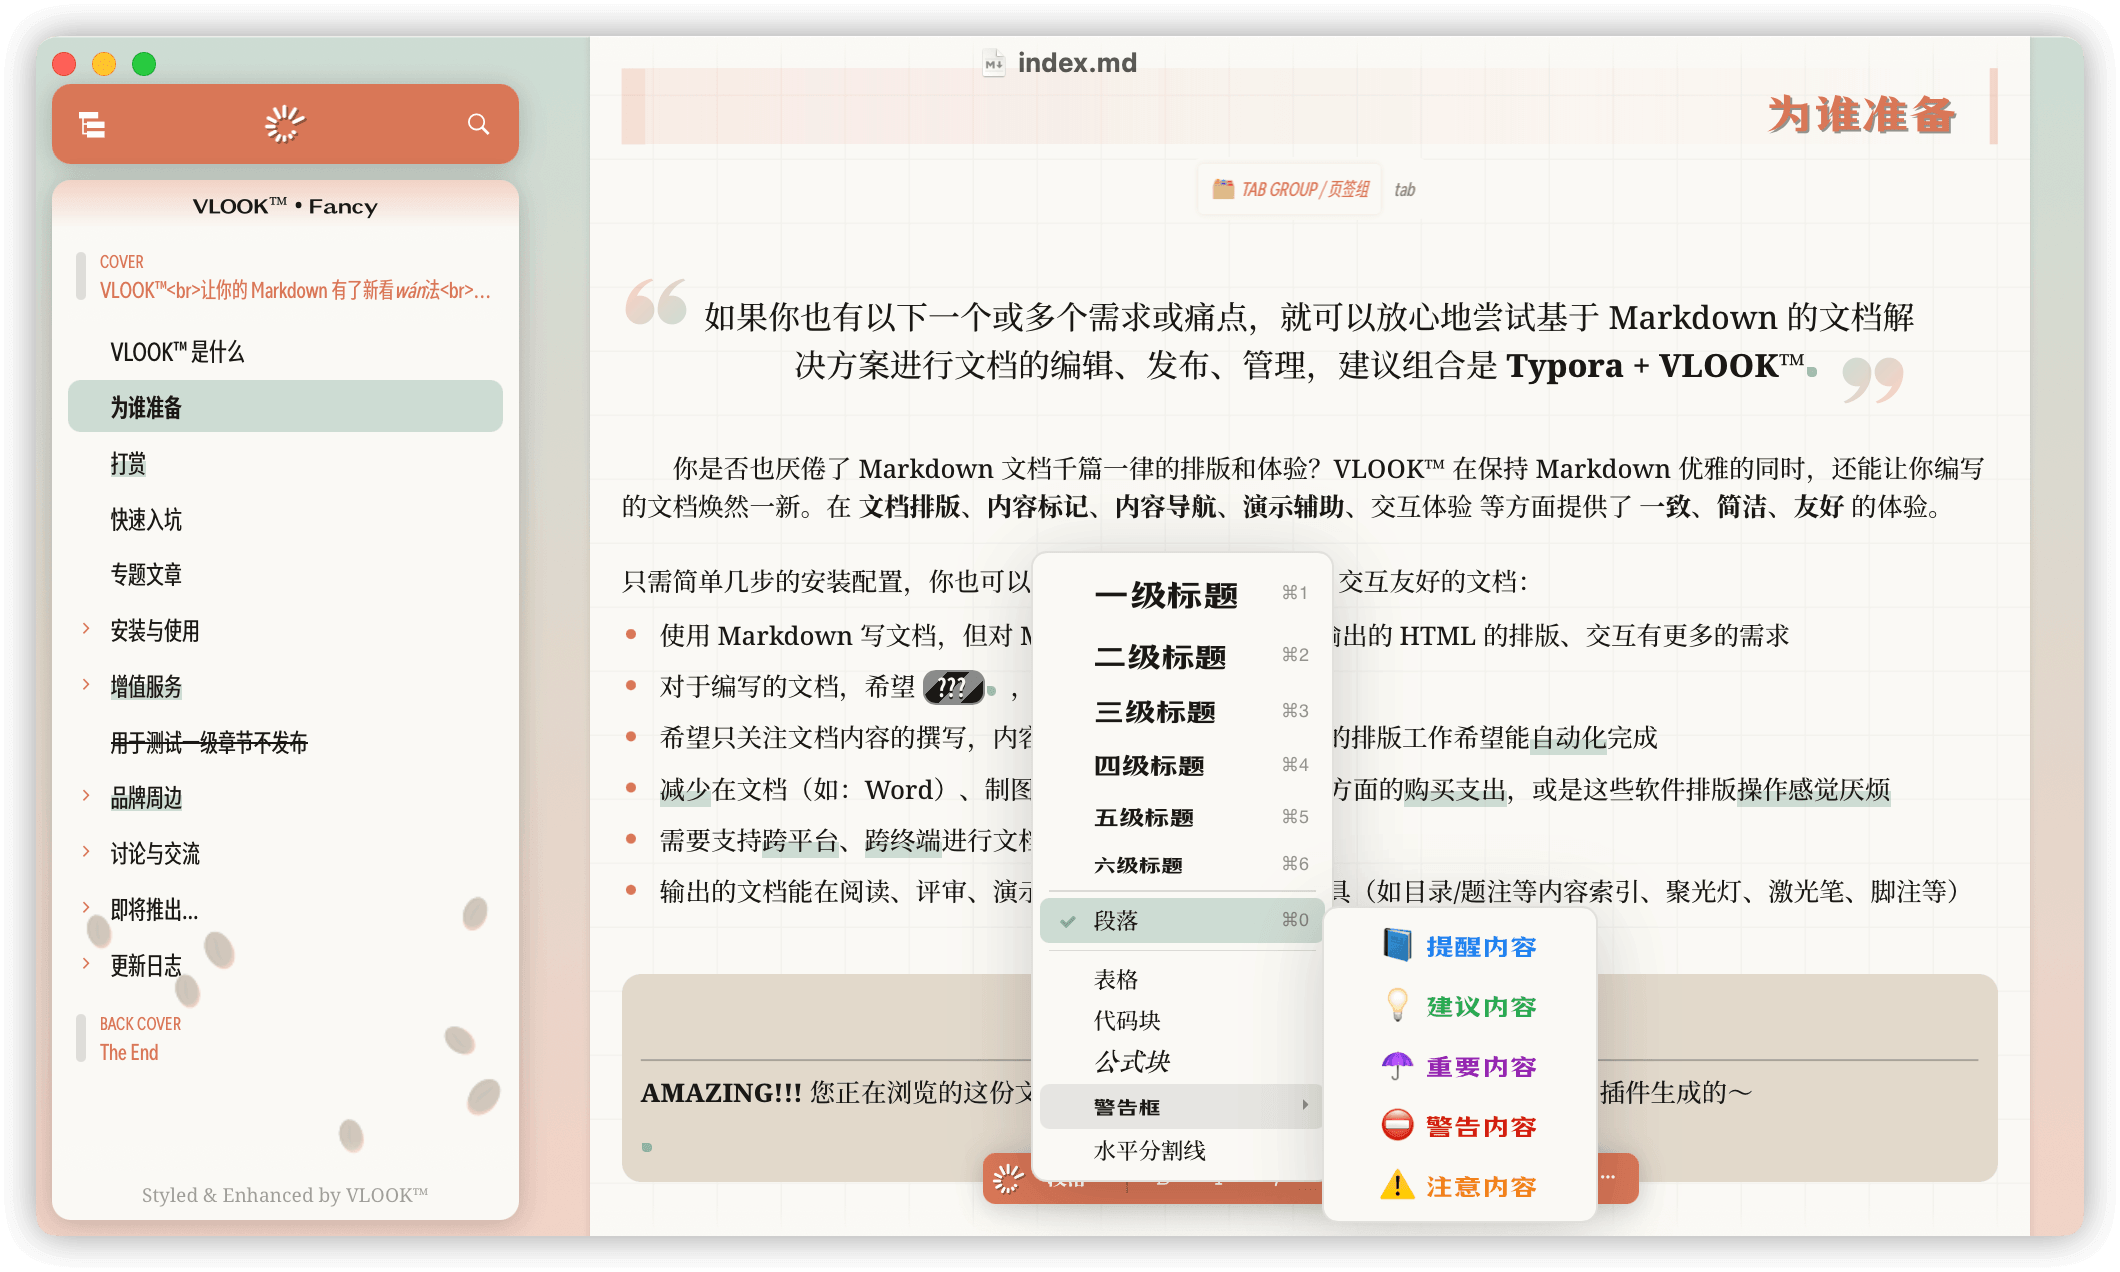Viewport: 2120px width, 1272px height.
Task: Click the red no-entry icon for 警告内容
Action: pyautogui.click(x=1397, y=1125)
